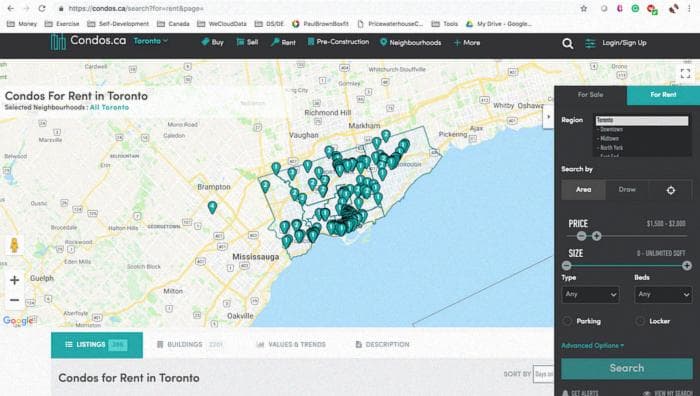Open the Buildings tab
The image size is (700, 396).
[x=190, y=345]
